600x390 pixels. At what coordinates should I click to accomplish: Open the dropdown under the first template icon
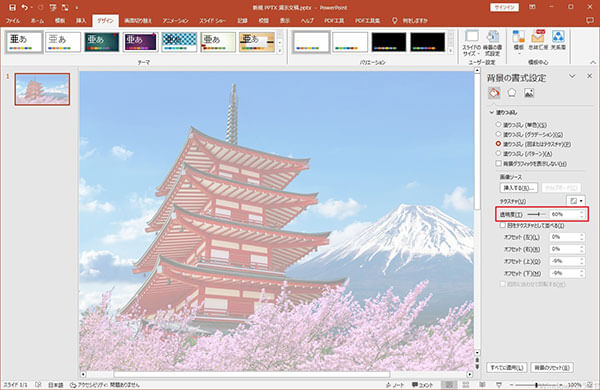(518, 54)
